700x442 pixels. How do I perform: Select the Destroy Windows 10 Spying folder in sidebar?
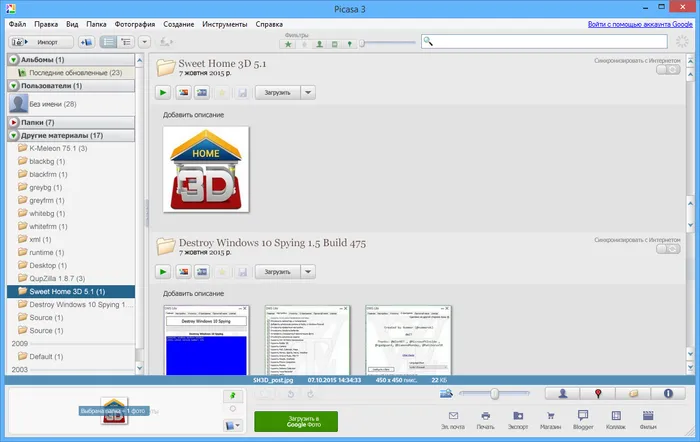(71, 304)
